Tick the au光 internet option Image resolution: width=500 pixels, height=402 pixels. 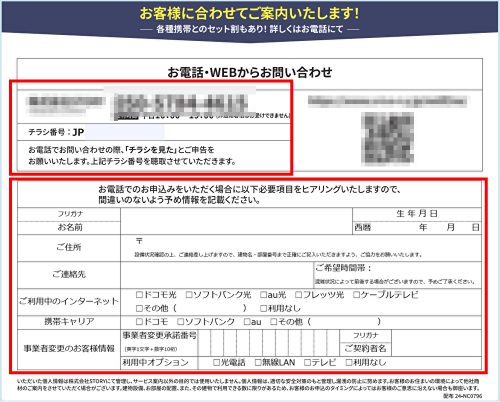click(x=264, y=295)
